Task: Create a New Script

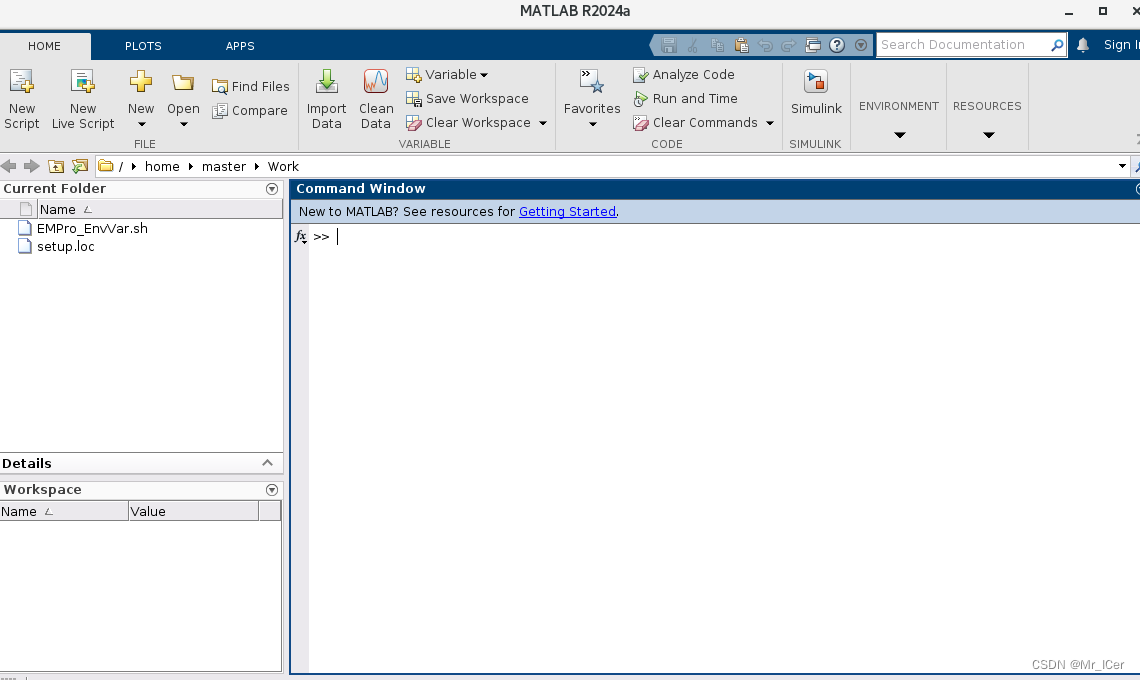Action: click(22, 100)
